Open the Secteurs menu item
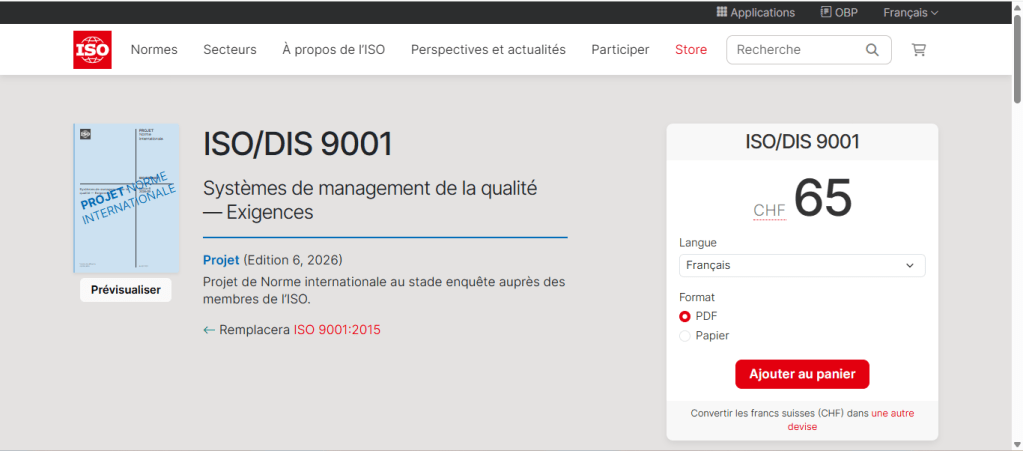Image resolution: width=1023 pixels, height=451 pixels. (230, 50)
